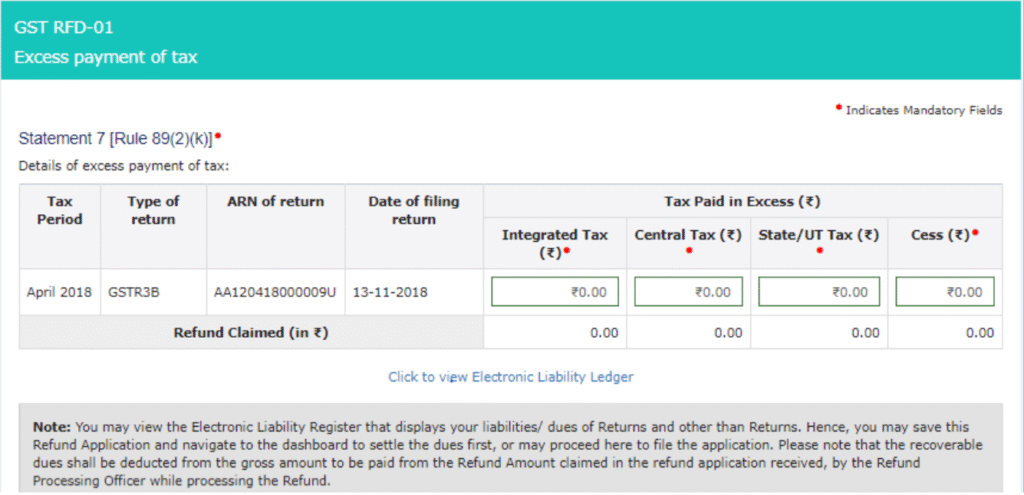The width and height of the screenshot is (1024, 495).
Task: Click the Statement 7 Rule 89(2)(k) heading
Action: point(116,137)
